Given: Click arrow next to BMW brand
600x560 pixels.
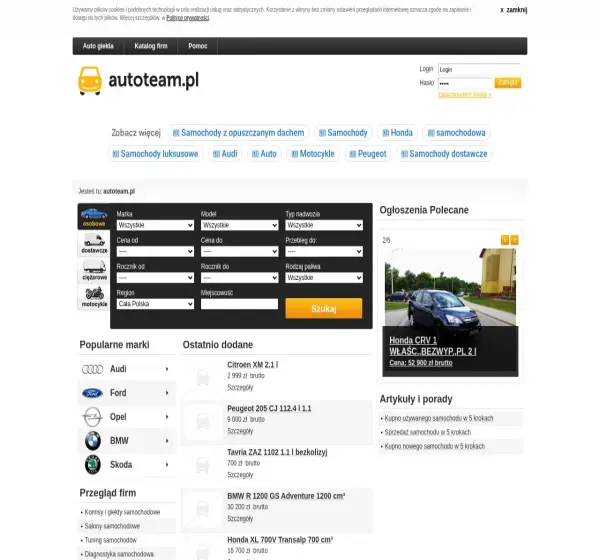Looking at the screenshot, I should (167, 441).
